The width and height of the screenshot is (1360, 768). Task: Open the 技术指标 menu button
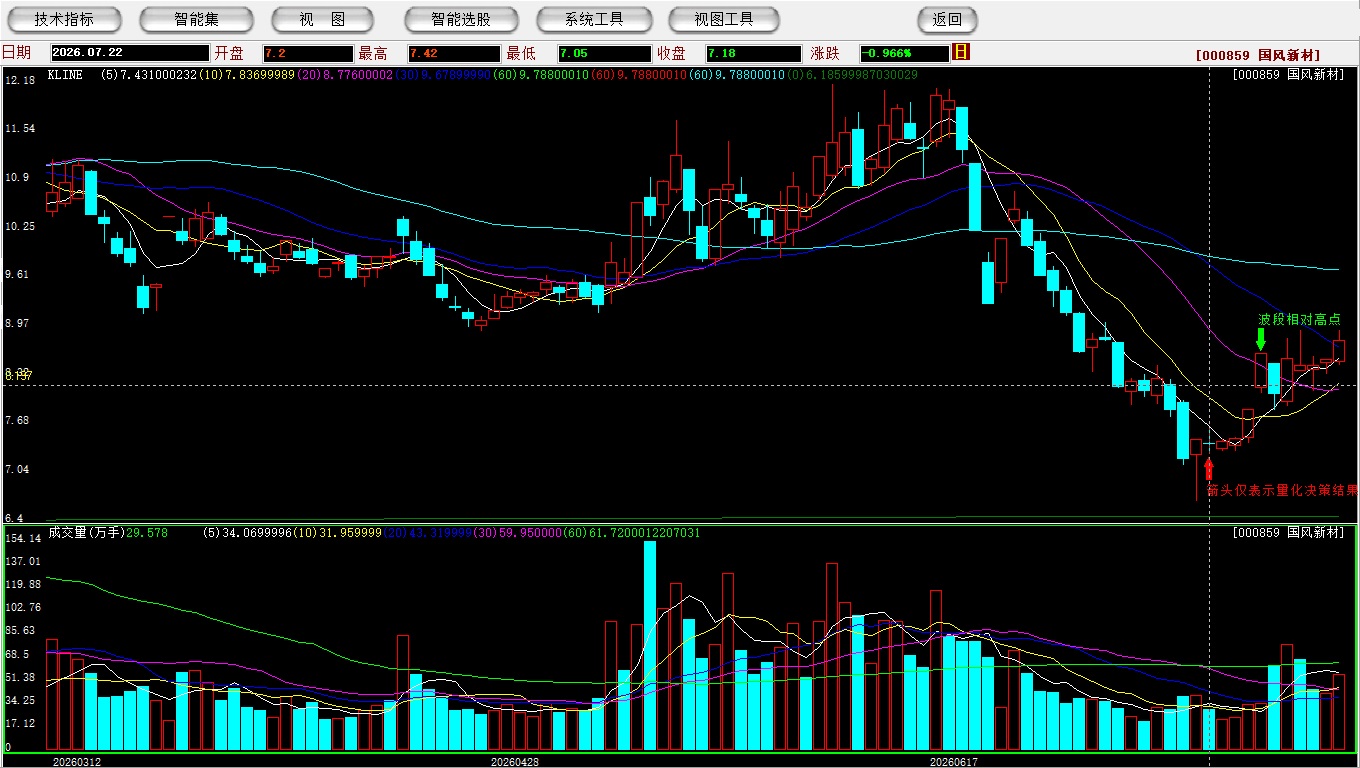click(x=65, y=19)
